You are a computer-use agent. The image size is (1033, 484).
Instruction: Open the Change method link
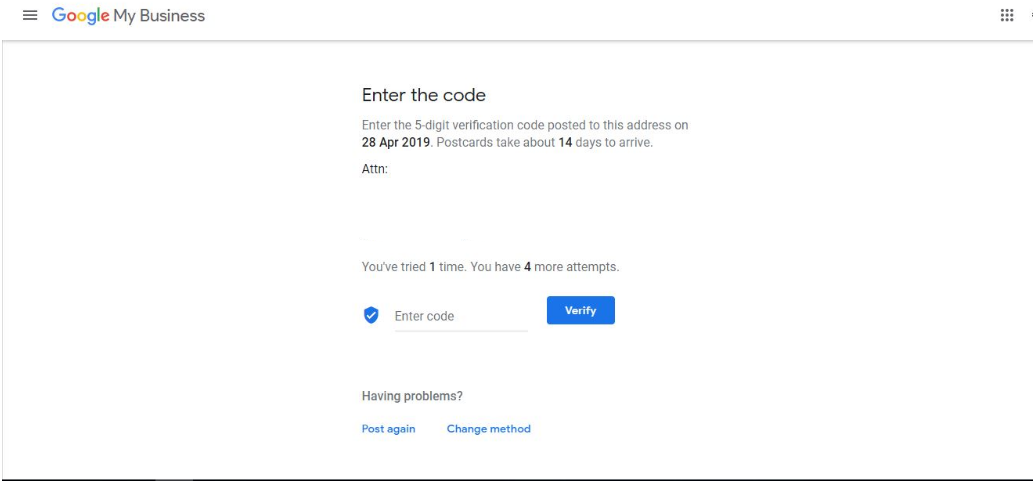488,429
